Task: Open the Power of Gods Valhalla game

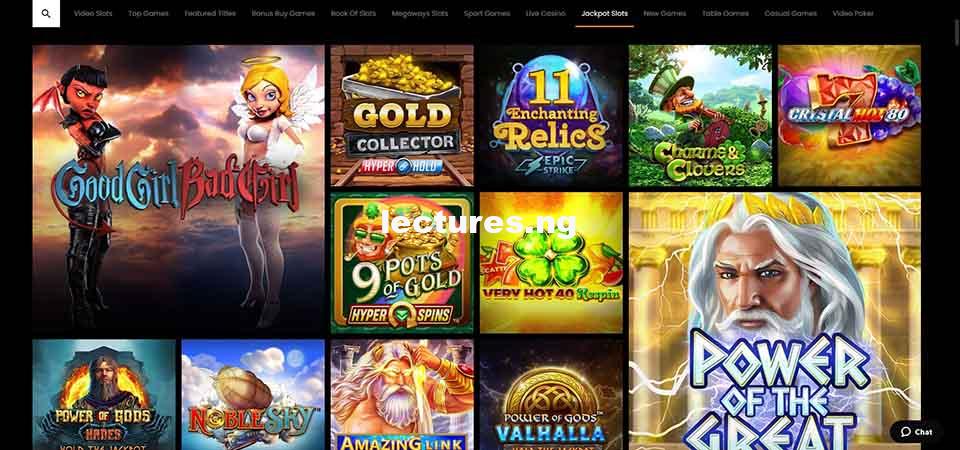Action: [x=551, y=395]
